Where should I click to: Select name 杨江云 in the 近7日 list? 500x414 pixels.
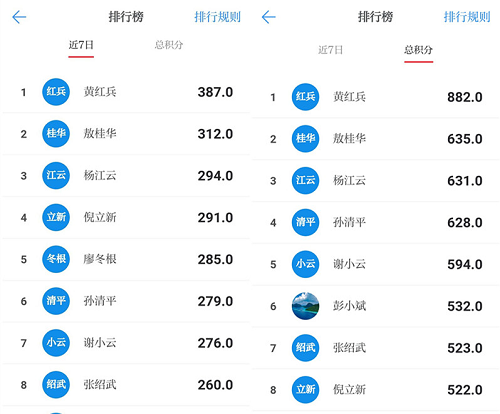tap(100, 176)
